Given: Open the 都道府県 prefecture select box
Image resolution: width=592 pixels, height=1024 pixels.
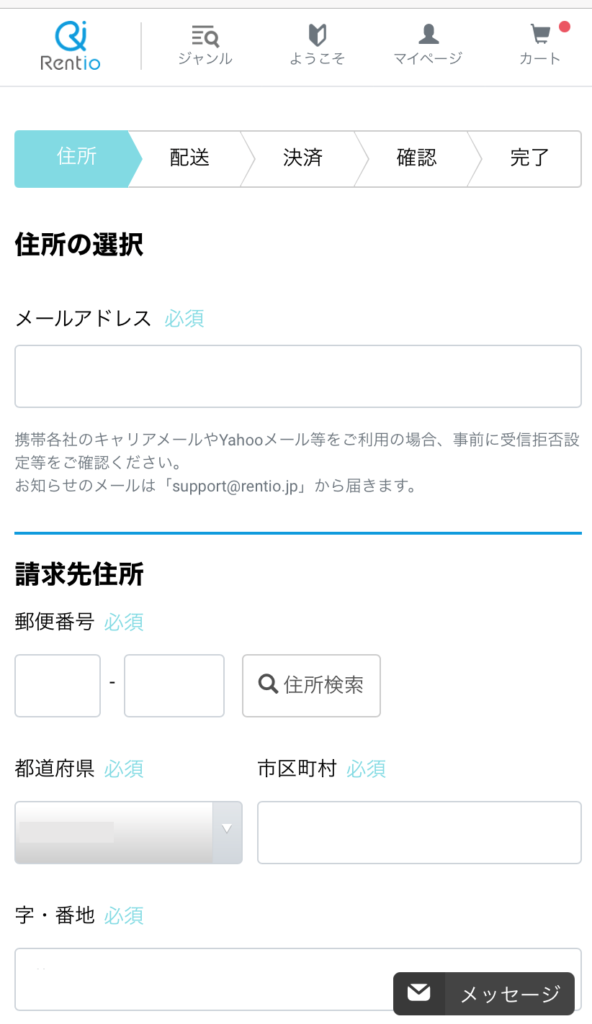Looking at the screenshot, I should [129, 833].
